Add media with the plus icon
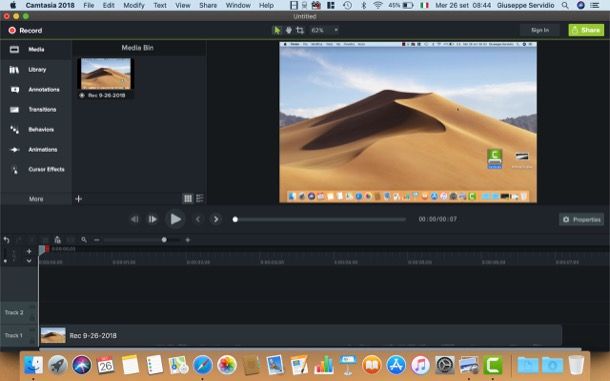Screen dimensions: 610x381 (78, 199)
